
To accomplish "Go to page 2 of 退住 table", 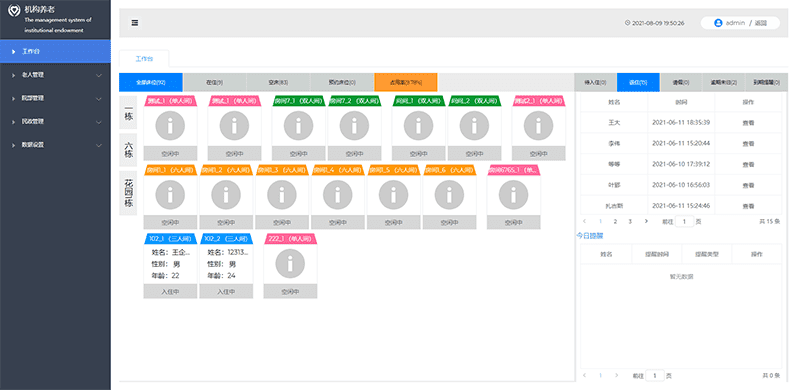I will pos(615,222).
